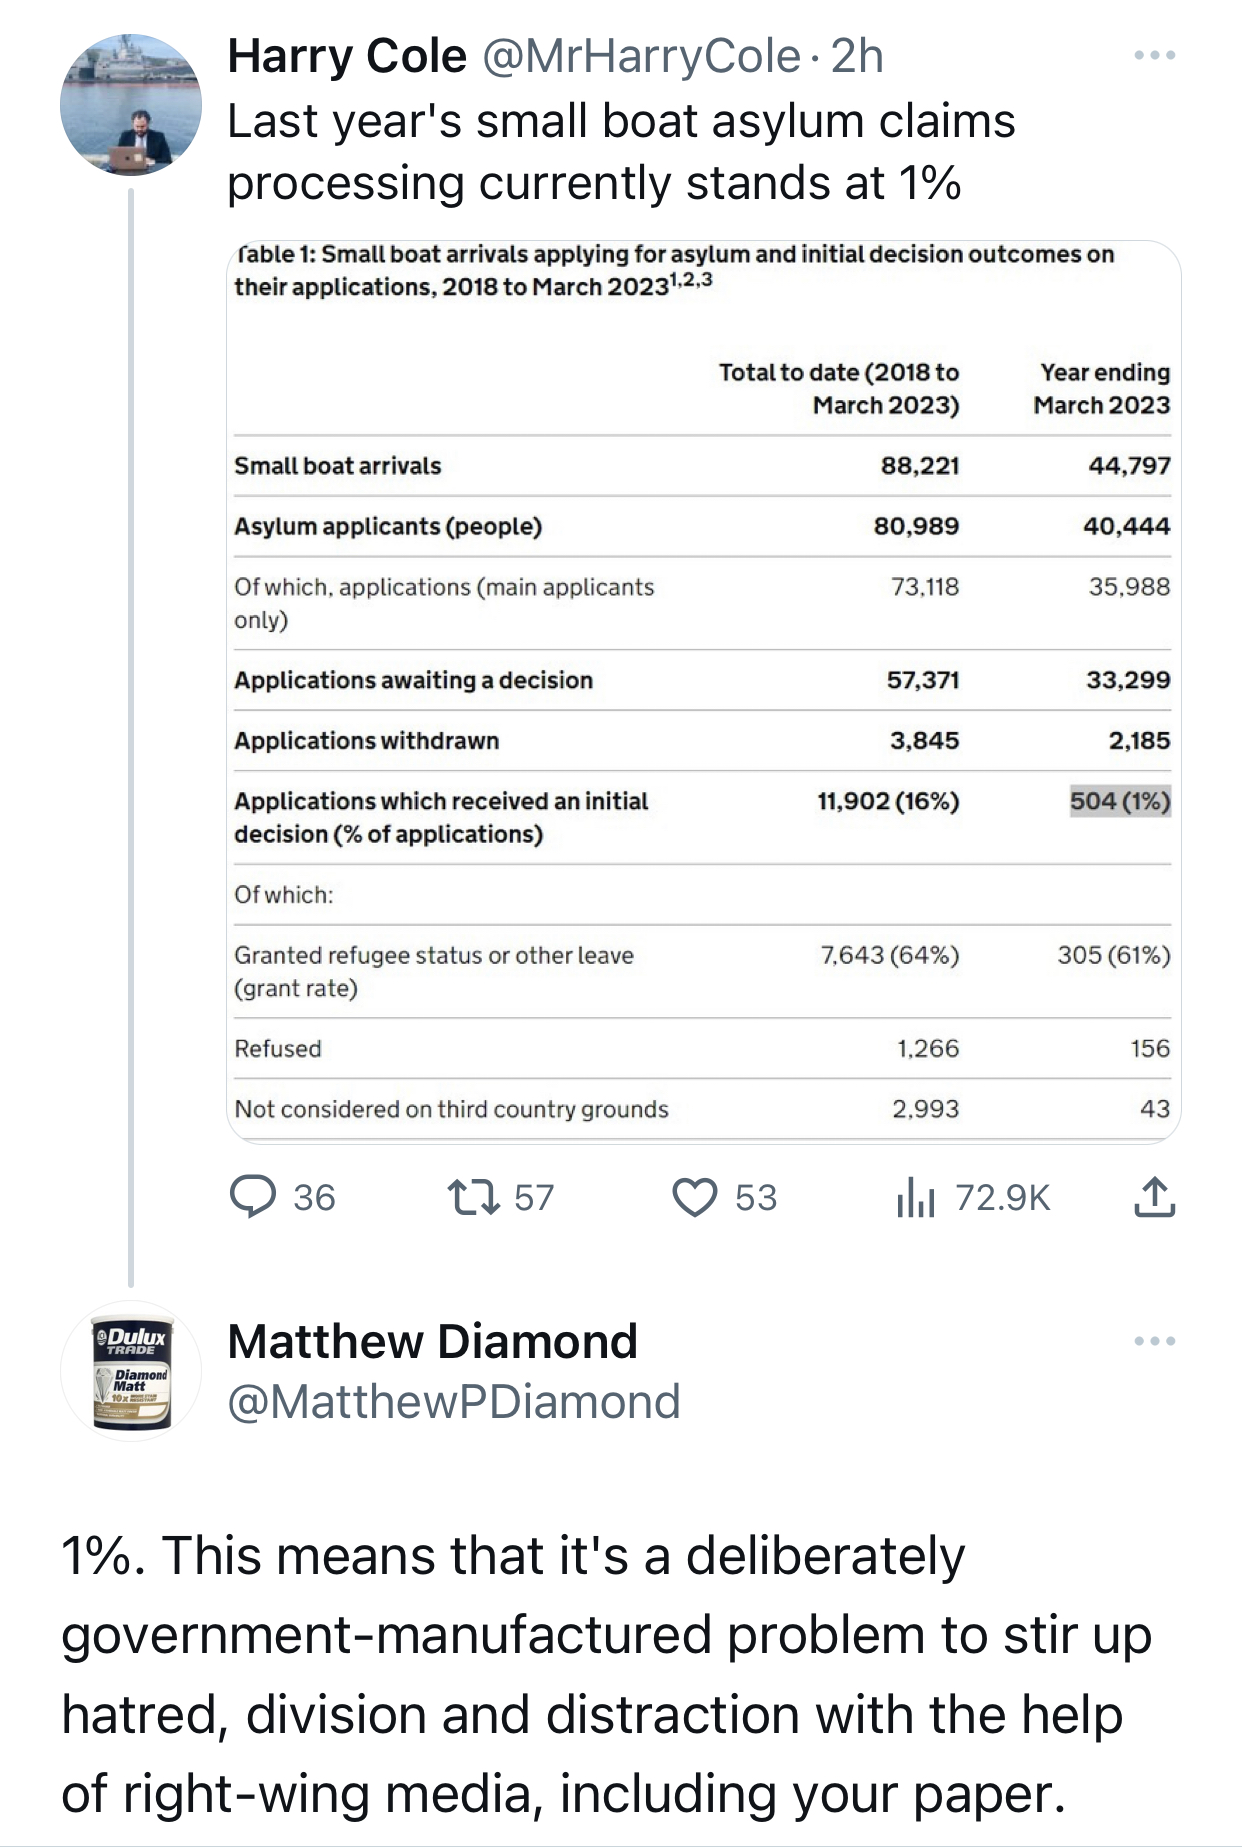The image size is (1242, 1847).
Task: Click Matthew Diamond's display name
Action: tap(432, 1341)
